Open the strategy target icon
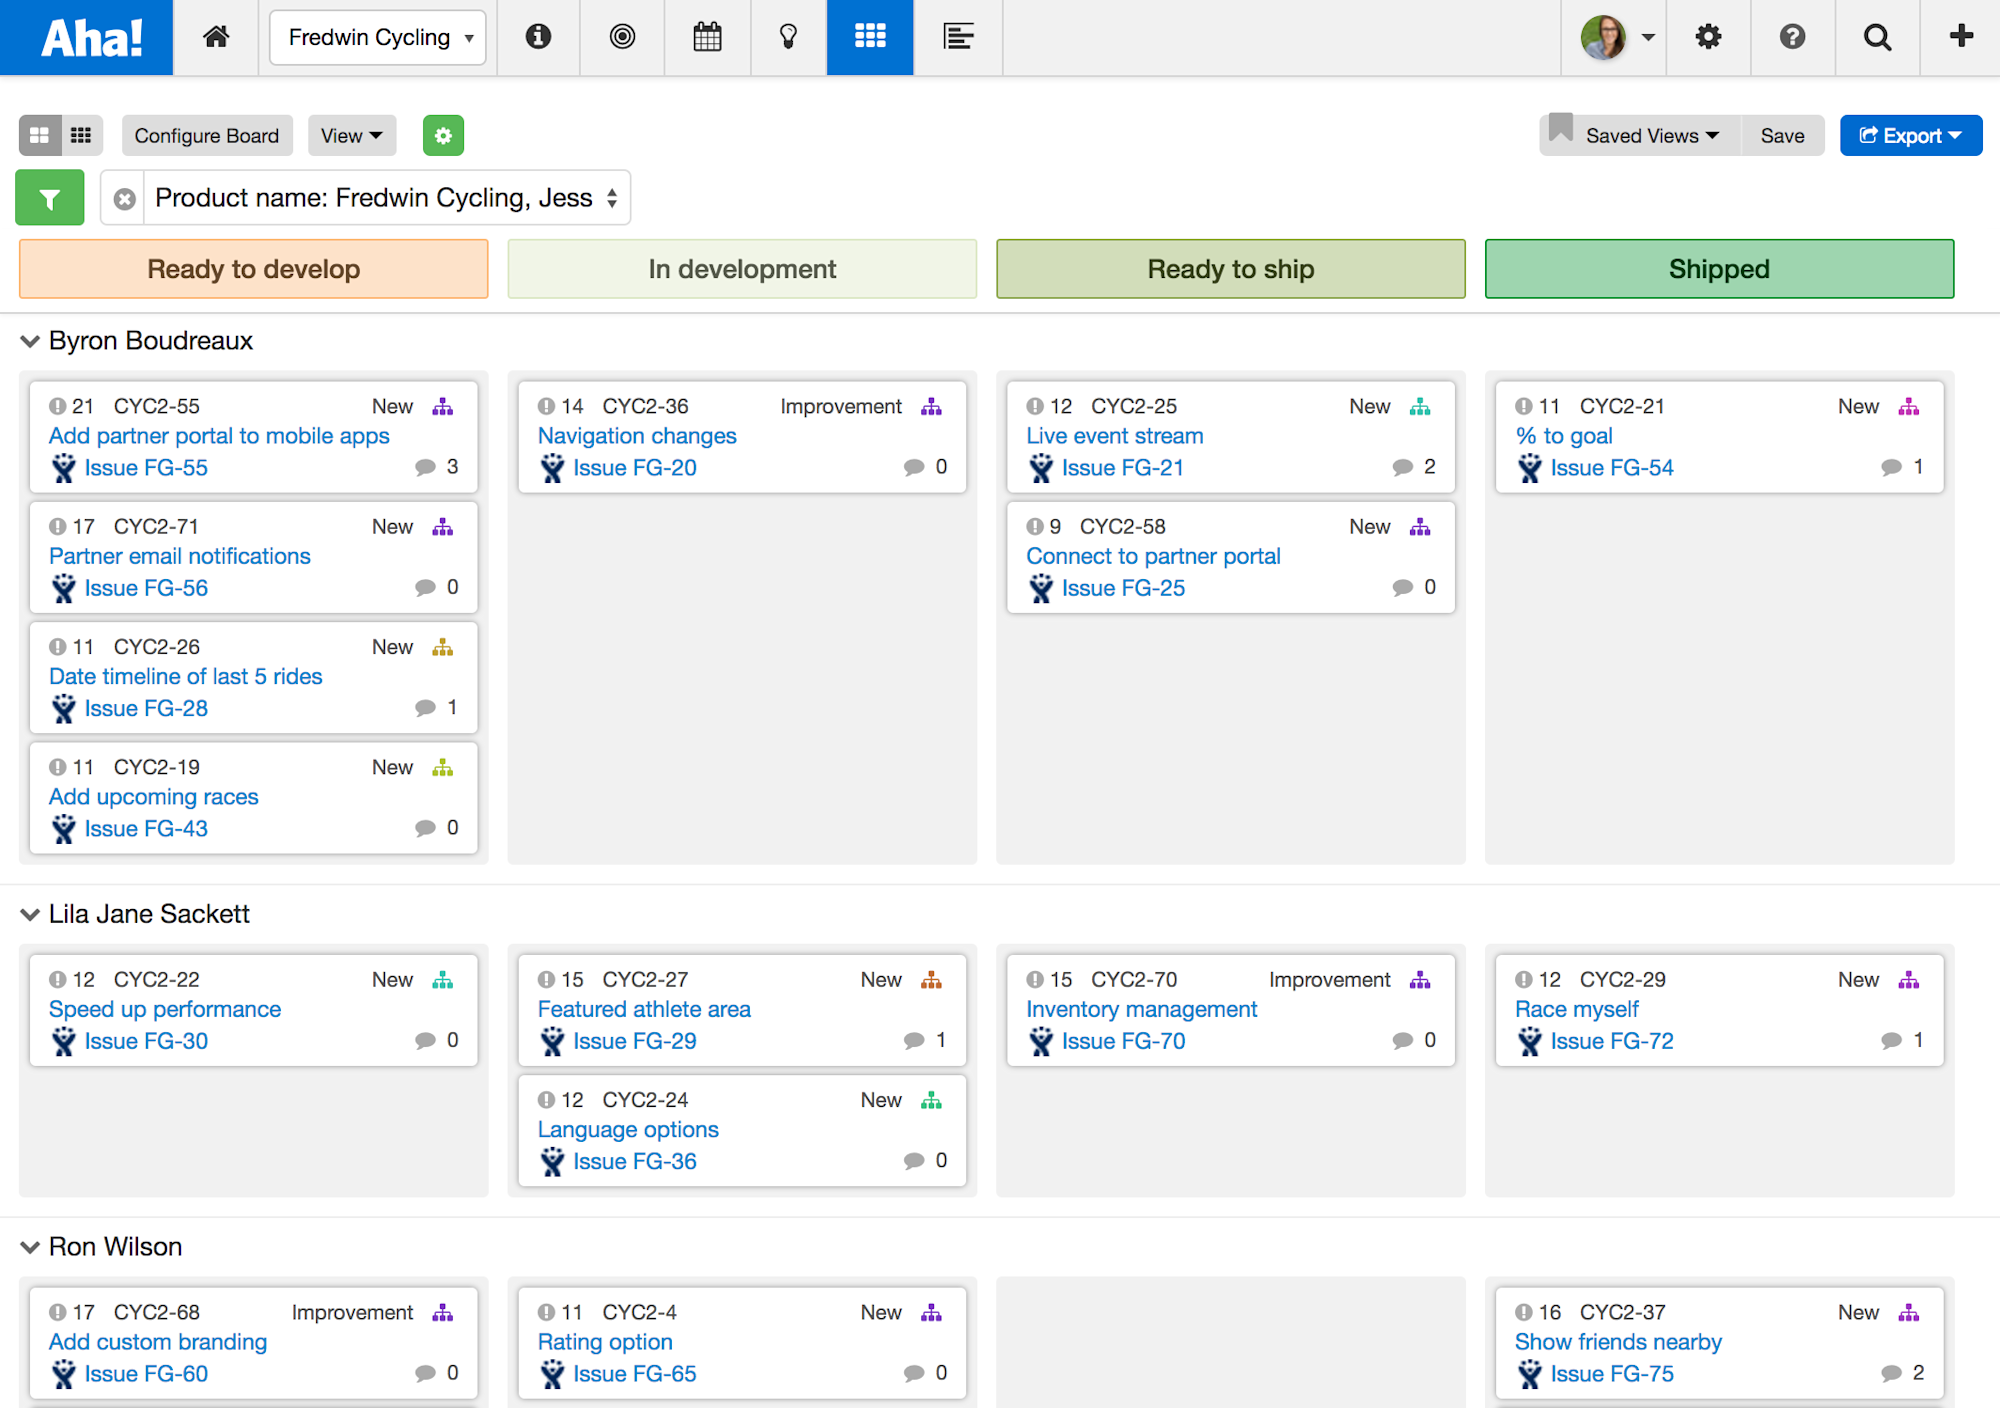 pos(622,37)
